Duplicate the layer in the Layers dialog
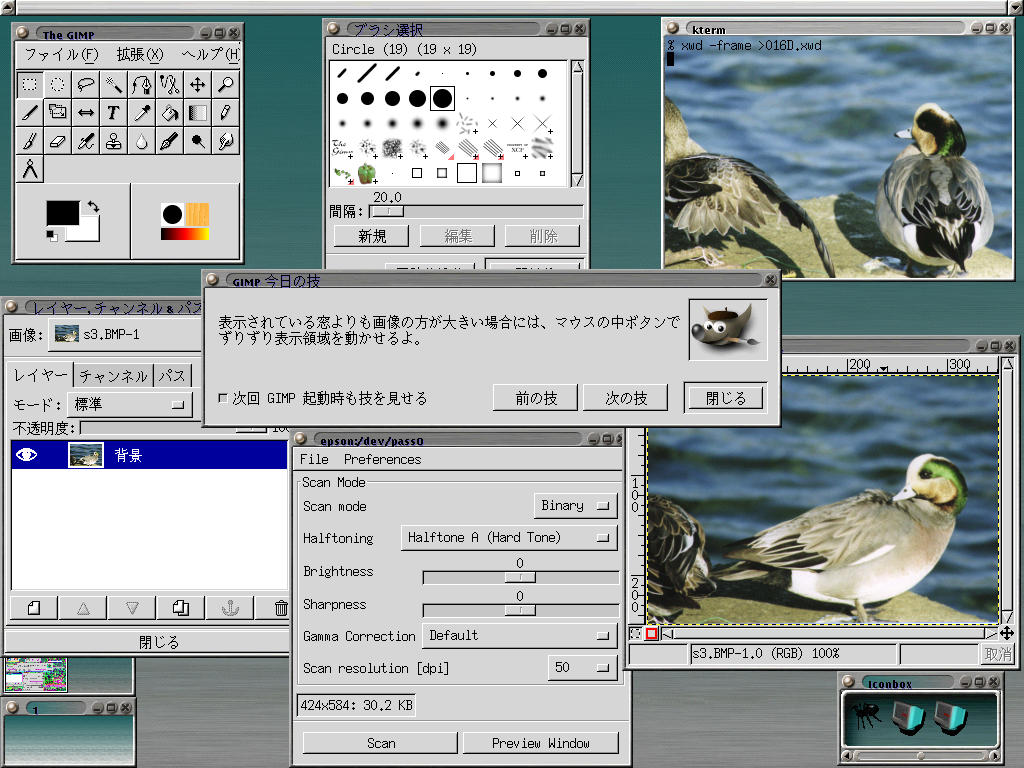This screenshot has width=1024, height=768. click(181, 608)
